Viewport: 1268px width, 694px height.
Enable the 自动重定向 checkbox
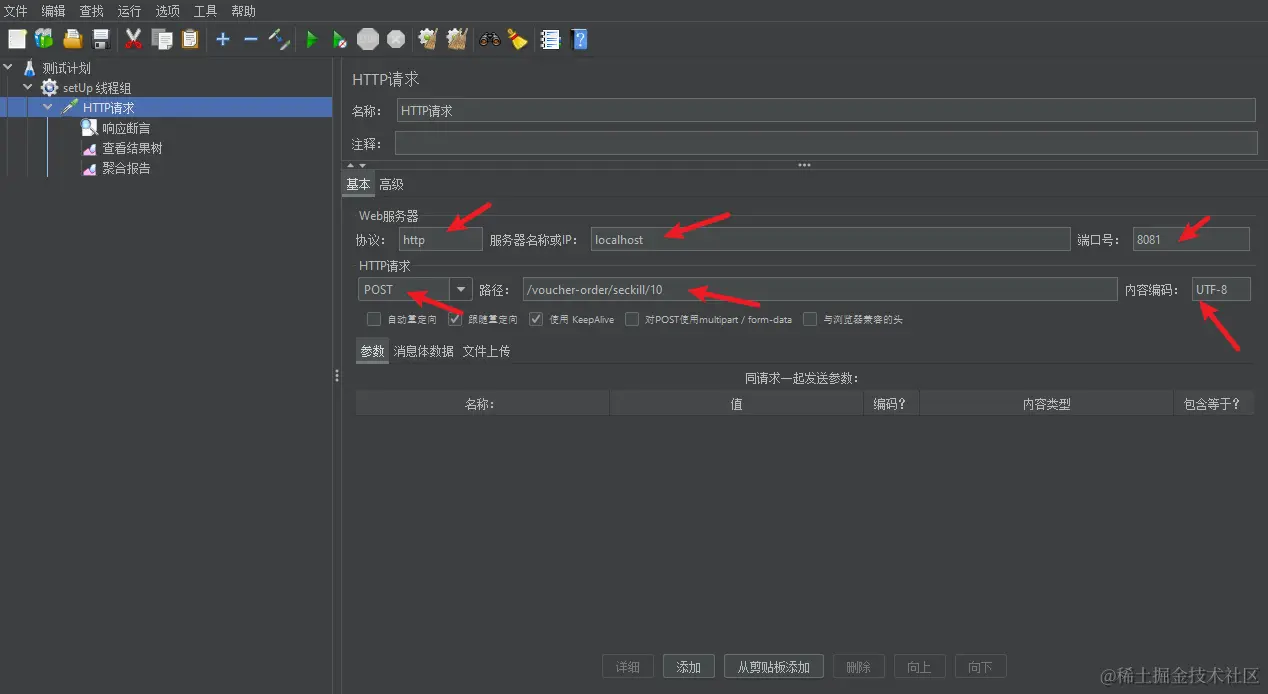pos(374,319)
